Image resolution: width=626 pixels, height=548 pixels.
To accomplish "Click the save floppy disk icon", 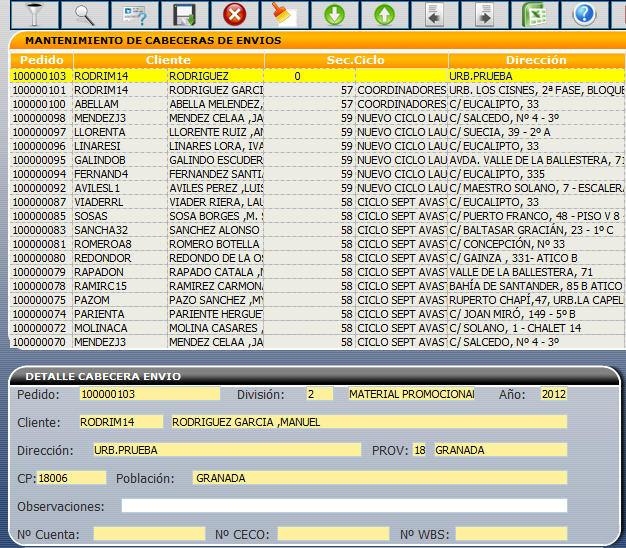I will (x=183, y=14).
